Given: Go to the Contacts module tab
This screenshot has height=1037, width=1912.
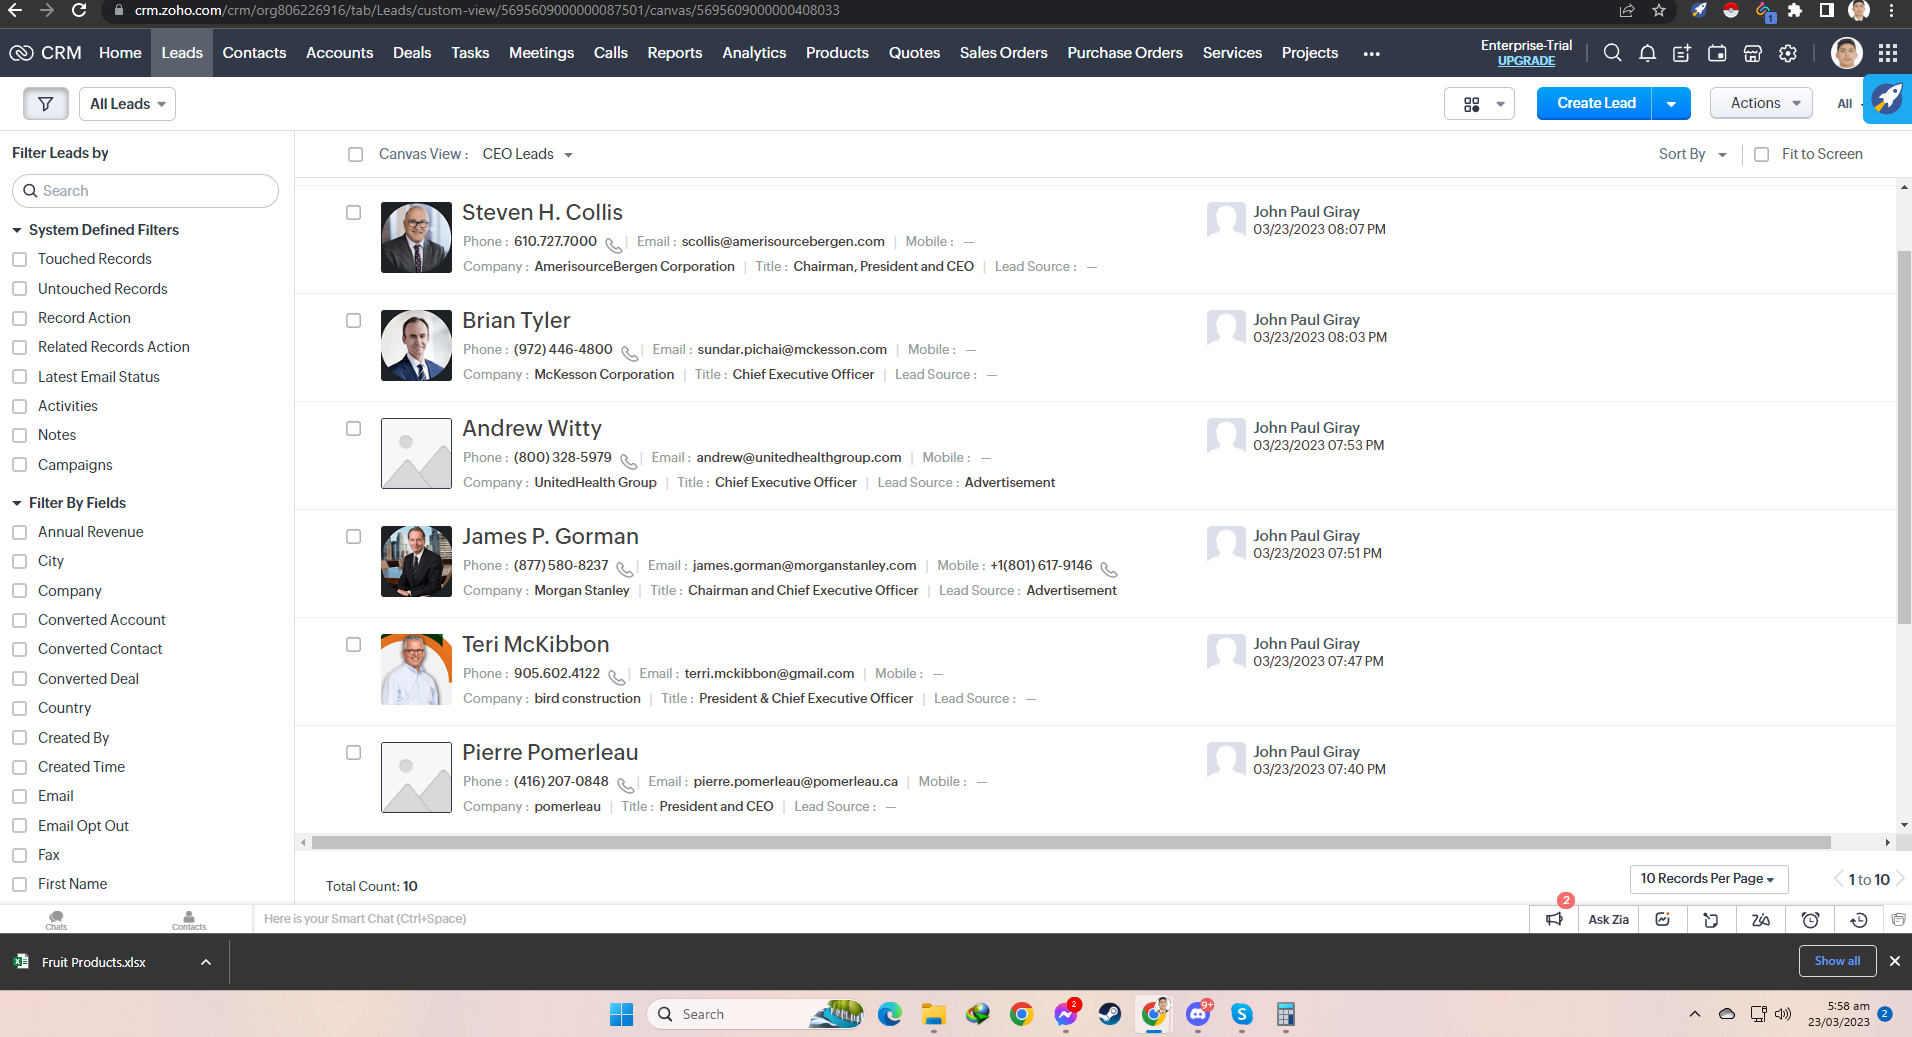Looking at the screenshot, I should click(254, 53).
